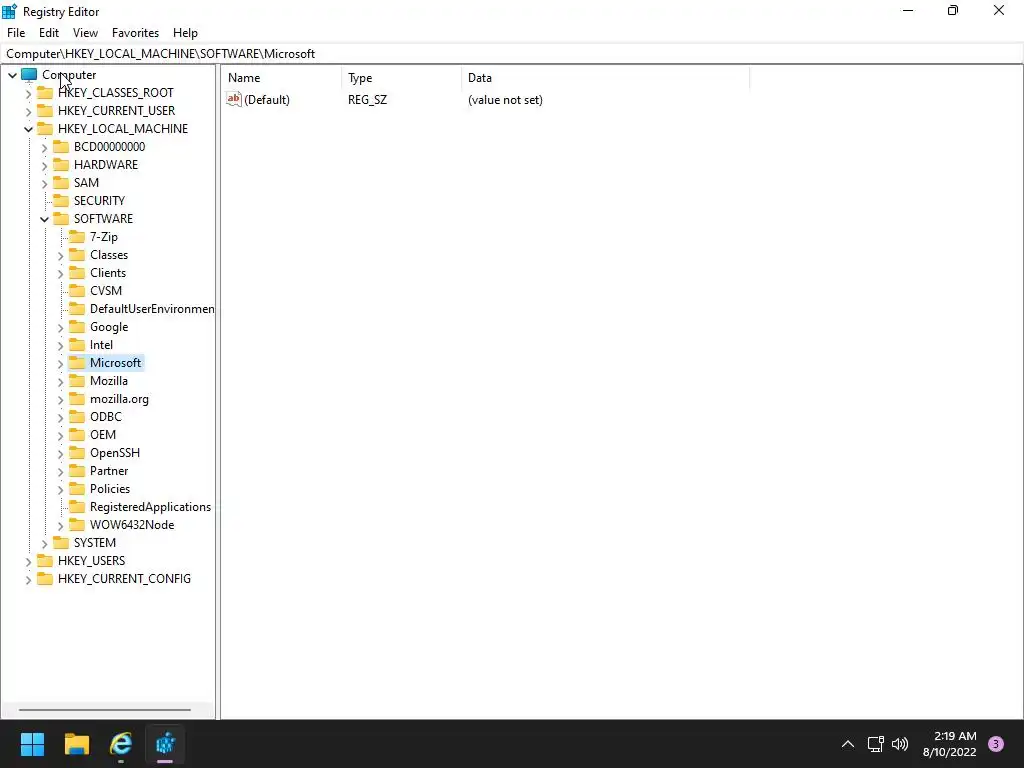
Task: Click the SECURITY folder icon
Action: point(61,200)
